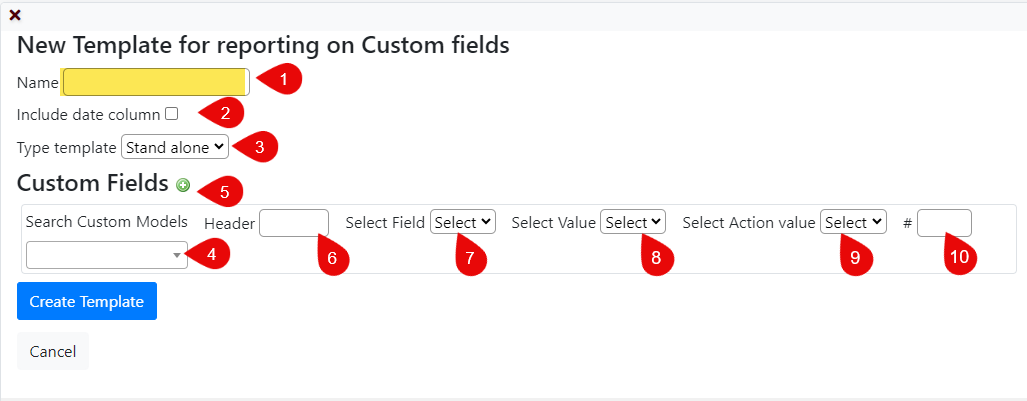Screen dimensions: 1027x401
Task: Click the red callout marker numbered 3
Action: pyautogui.click(x=256, y=146)
